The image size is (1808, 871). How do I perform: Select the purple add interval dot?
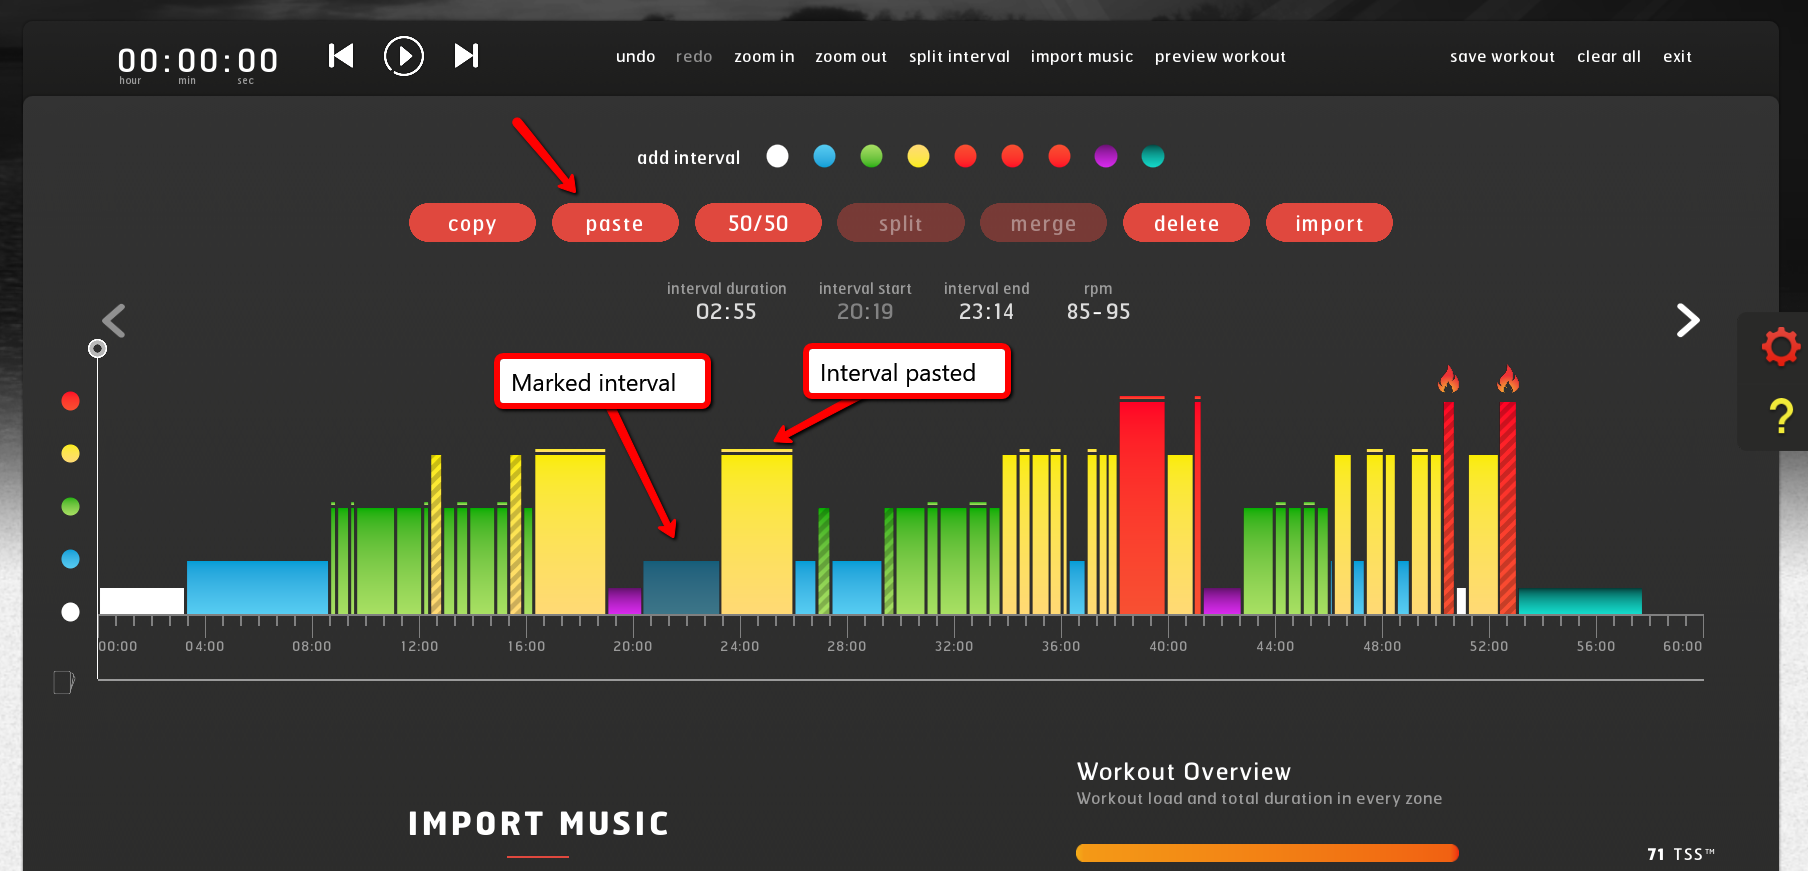coord(1105,157)
